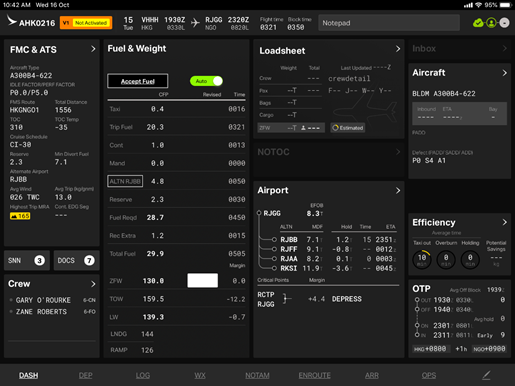Screen dimensions: 515x386
Task: Switch to the DEP tab
Action: [x=86, y=375]
